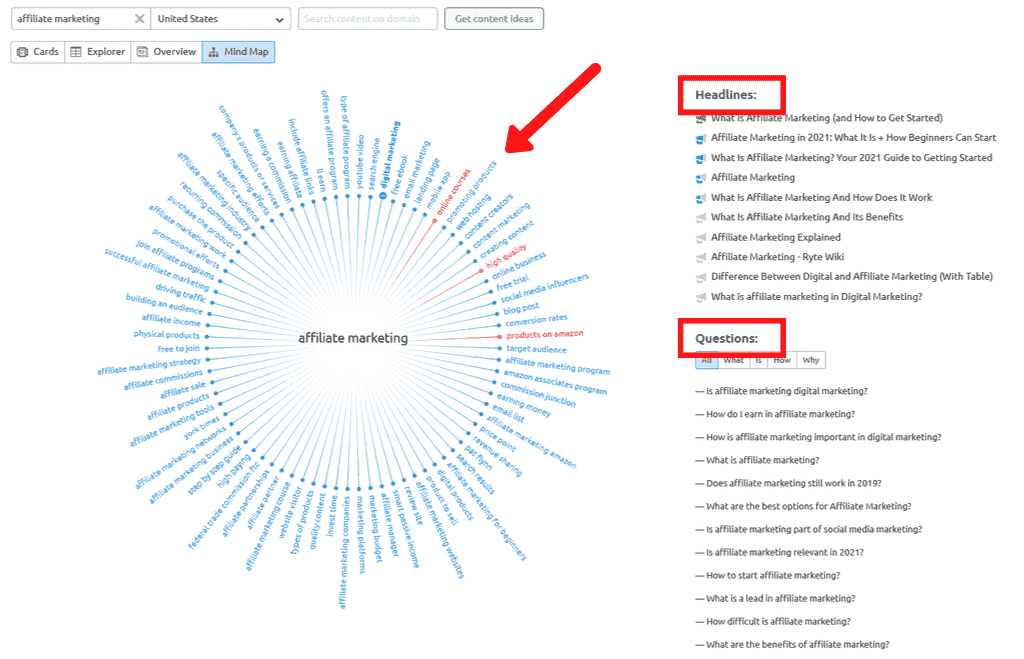Click megaphone icon beside 'Difference Between Digital and Affiliate'

(701, 278)
